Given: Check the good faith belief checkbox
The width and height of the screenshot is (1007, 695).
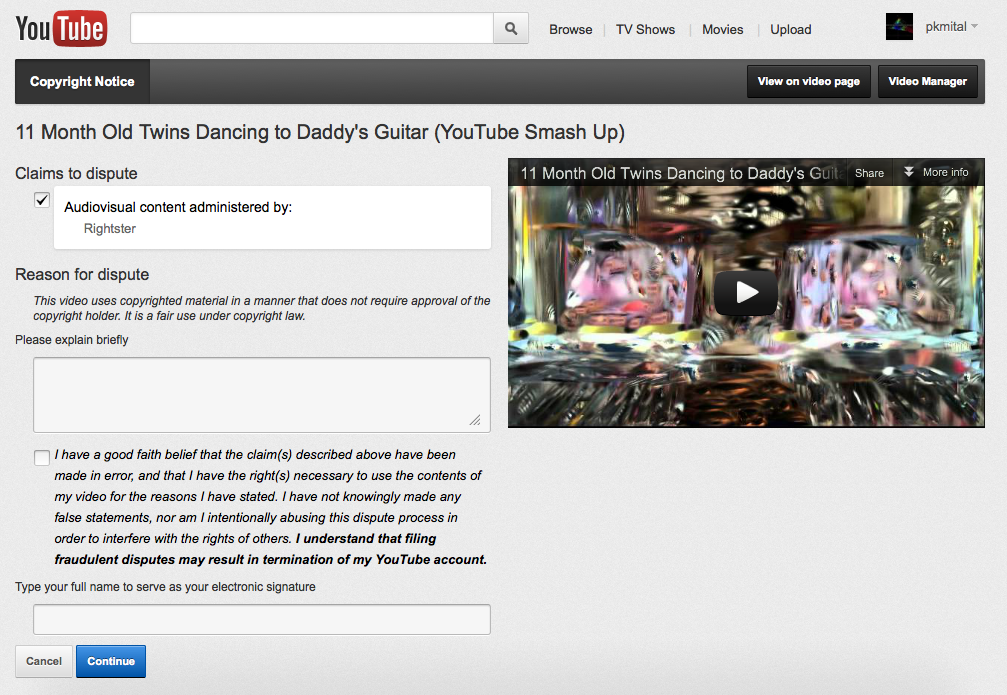Looking at the screenshot, I should [x=42, y=458].
